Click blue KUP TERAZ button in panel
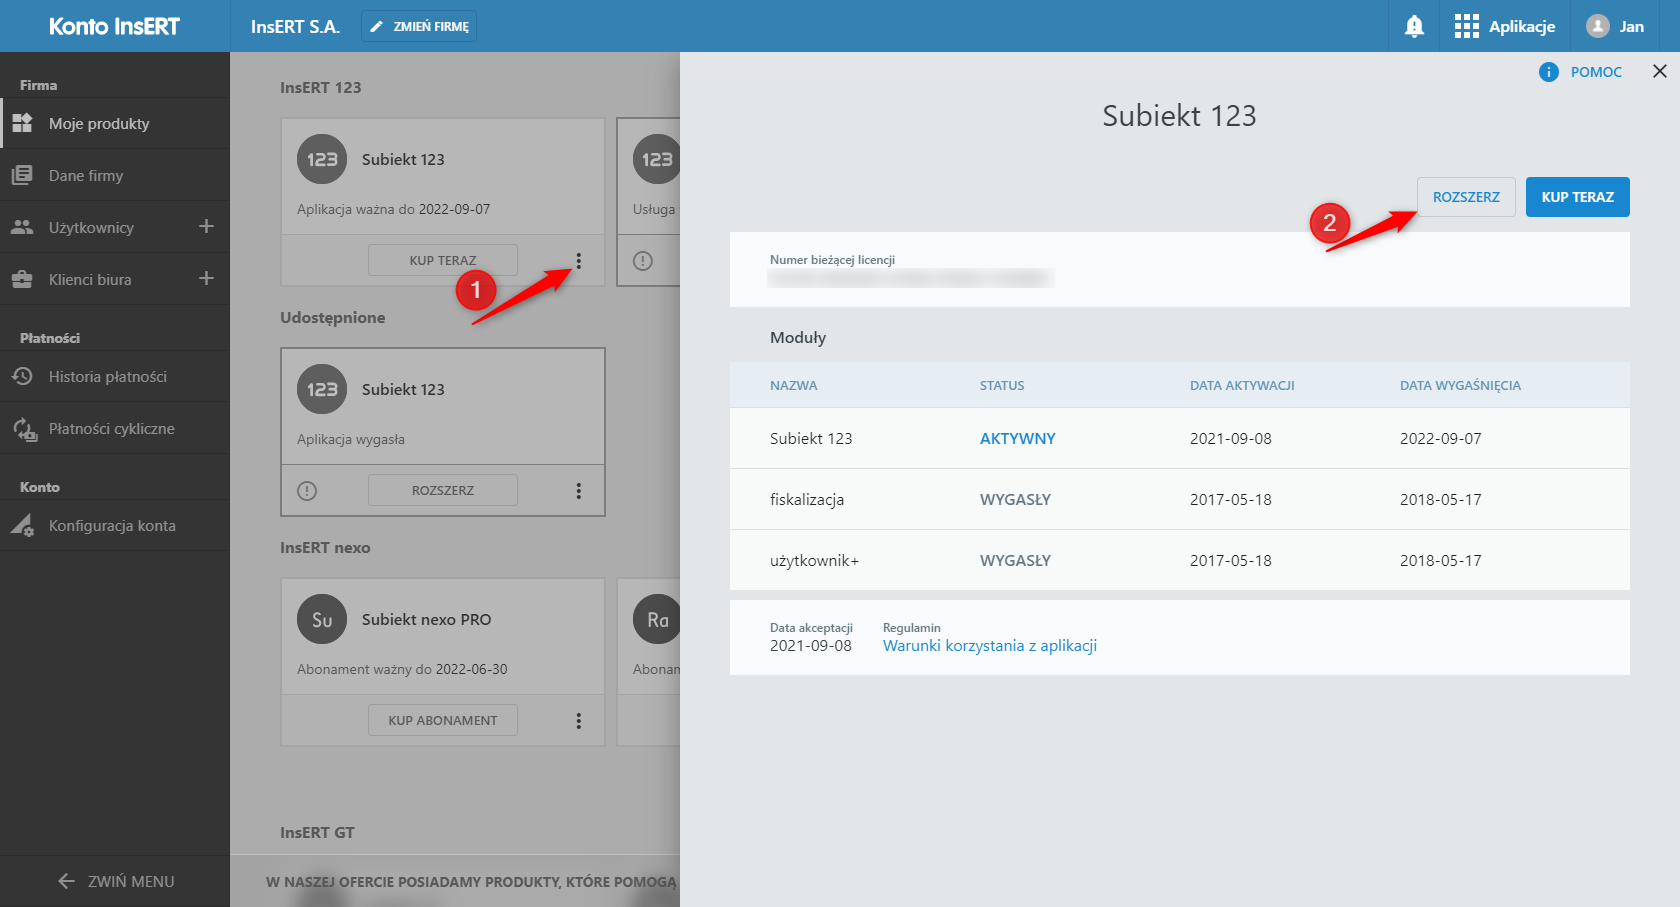This screenshot has width=1680, height=907. [1578, 197]
